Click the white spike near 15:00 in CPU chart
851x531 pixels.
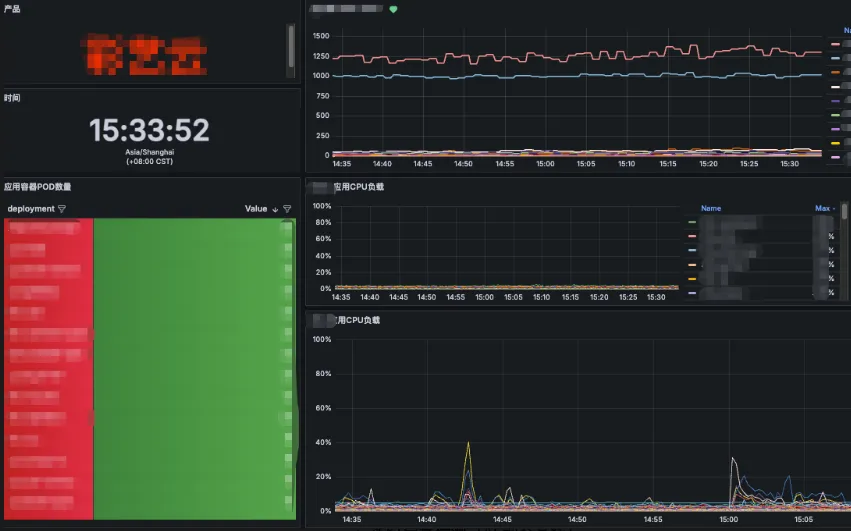(x=733, y=459)
